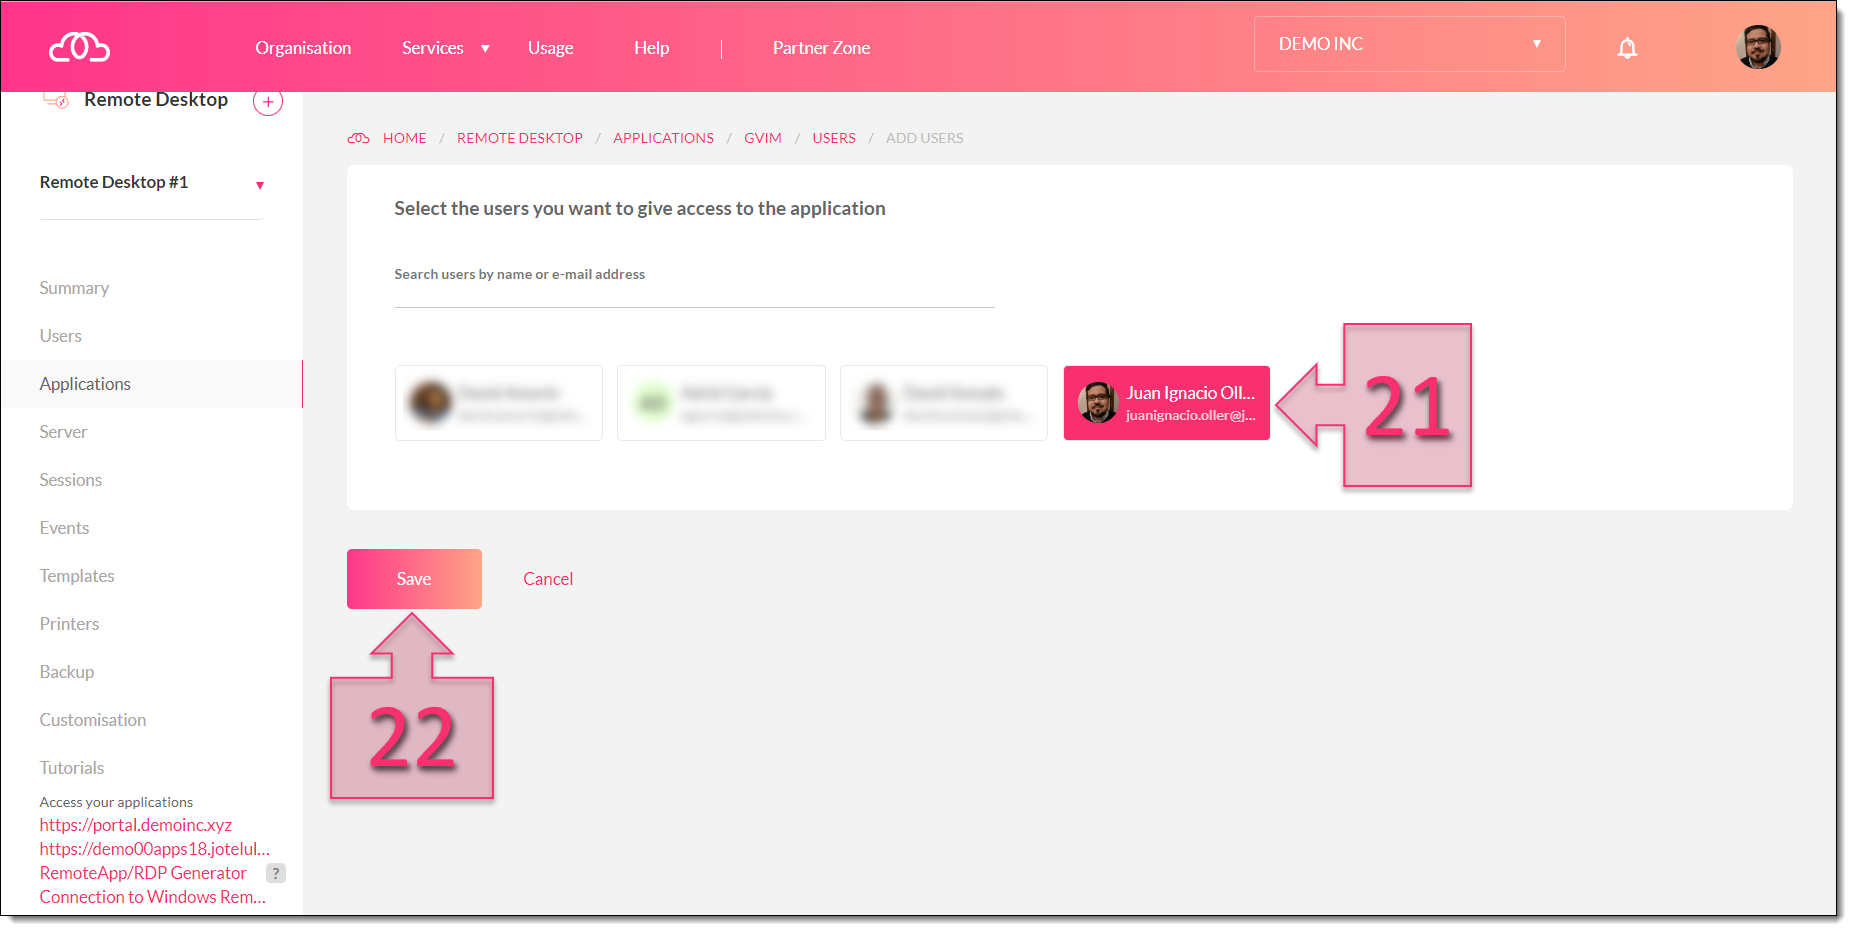Select the first blurred user card

499,403
